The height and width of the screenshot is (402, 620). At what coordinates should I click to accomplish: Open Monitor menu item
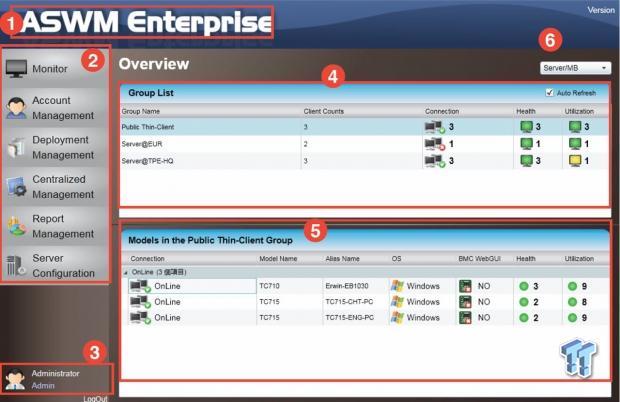(x=55, y=69)
